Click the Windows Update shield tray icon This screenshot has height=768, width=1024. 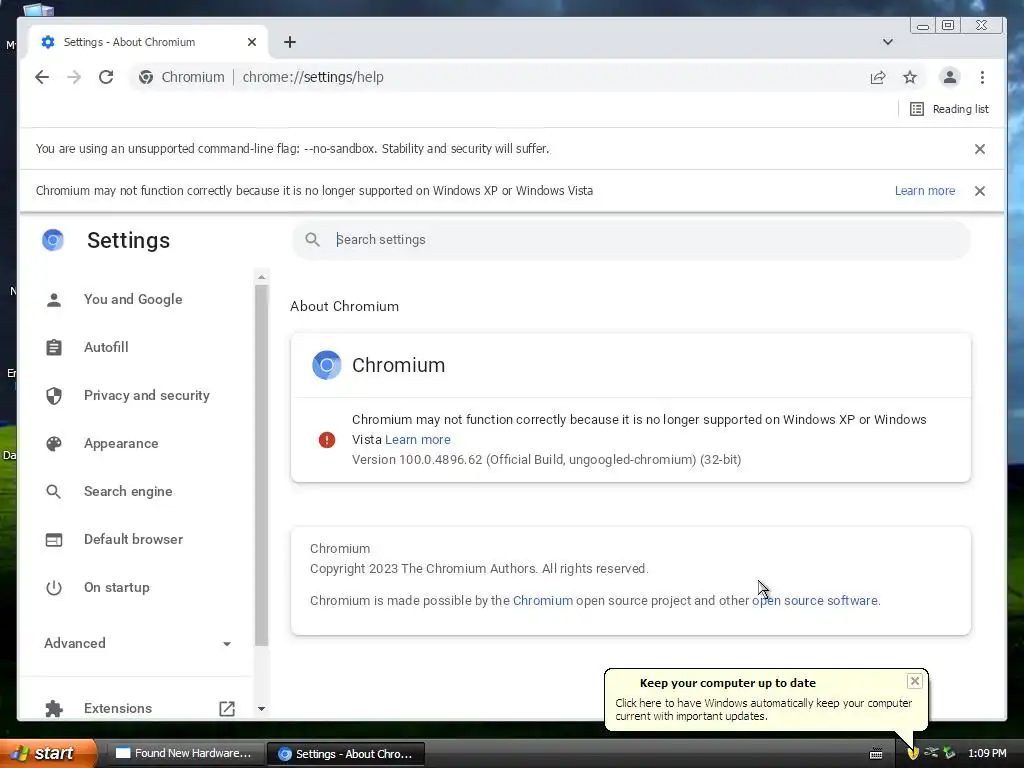[913, 753]
